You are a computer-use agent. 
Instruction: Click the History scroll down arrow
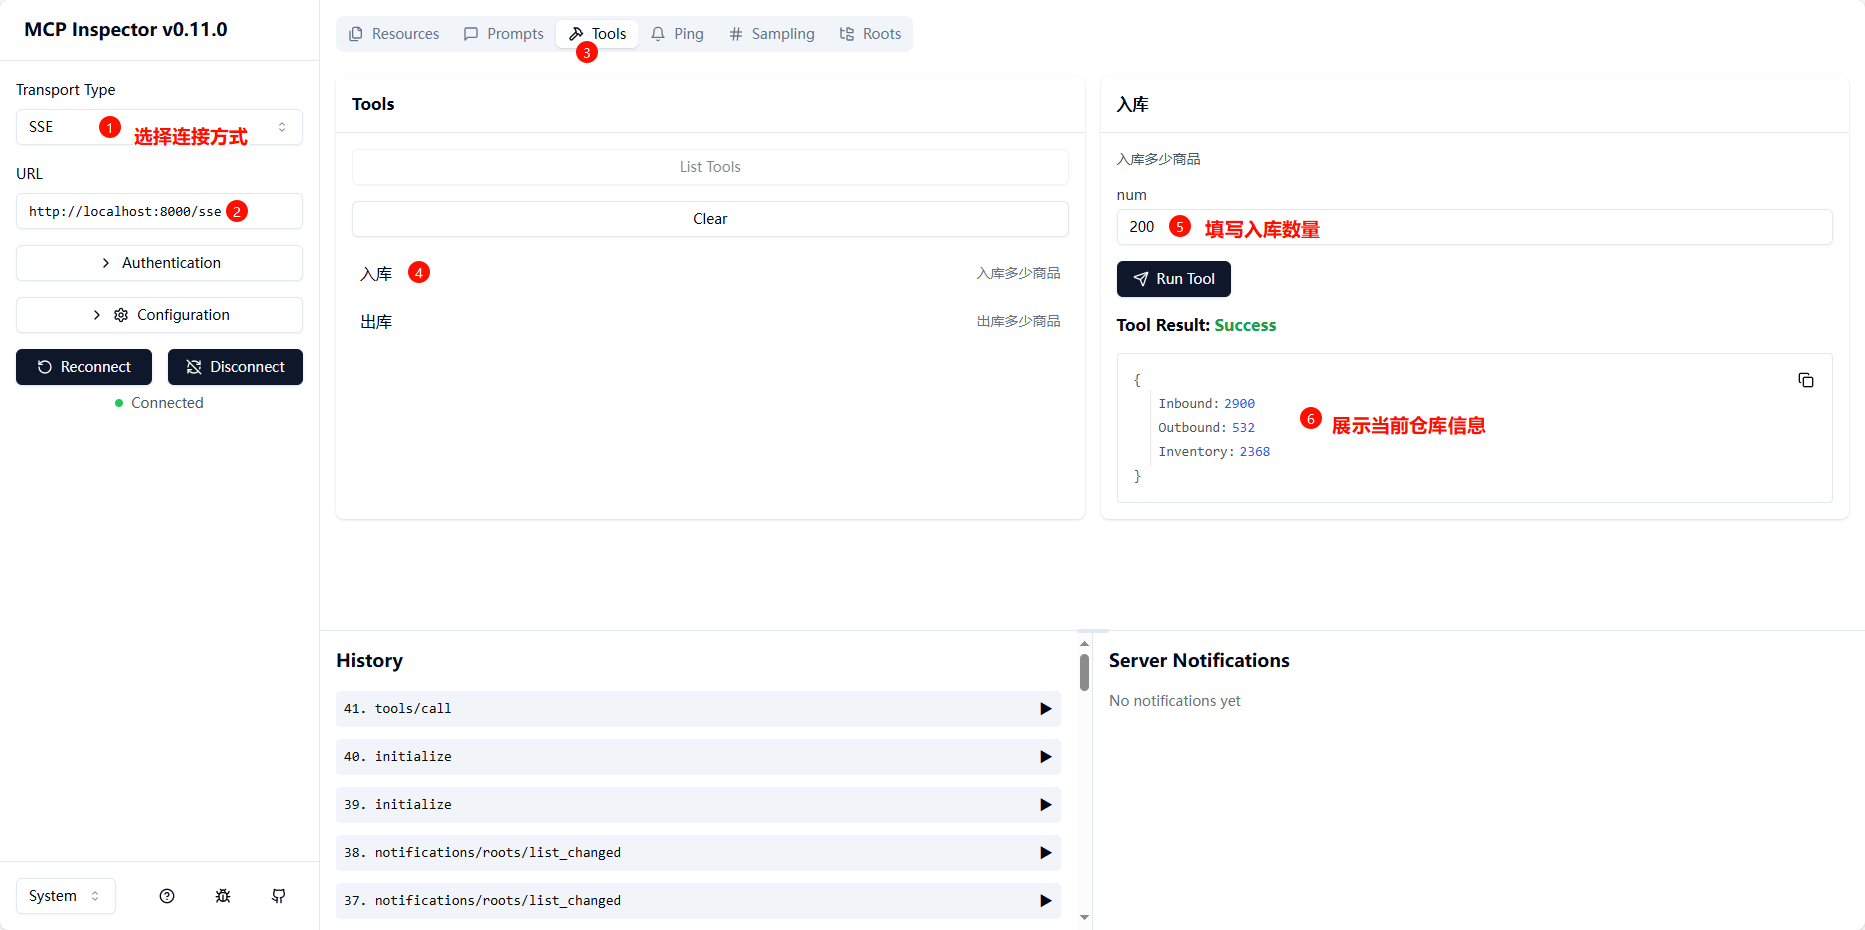(1084, 917)
